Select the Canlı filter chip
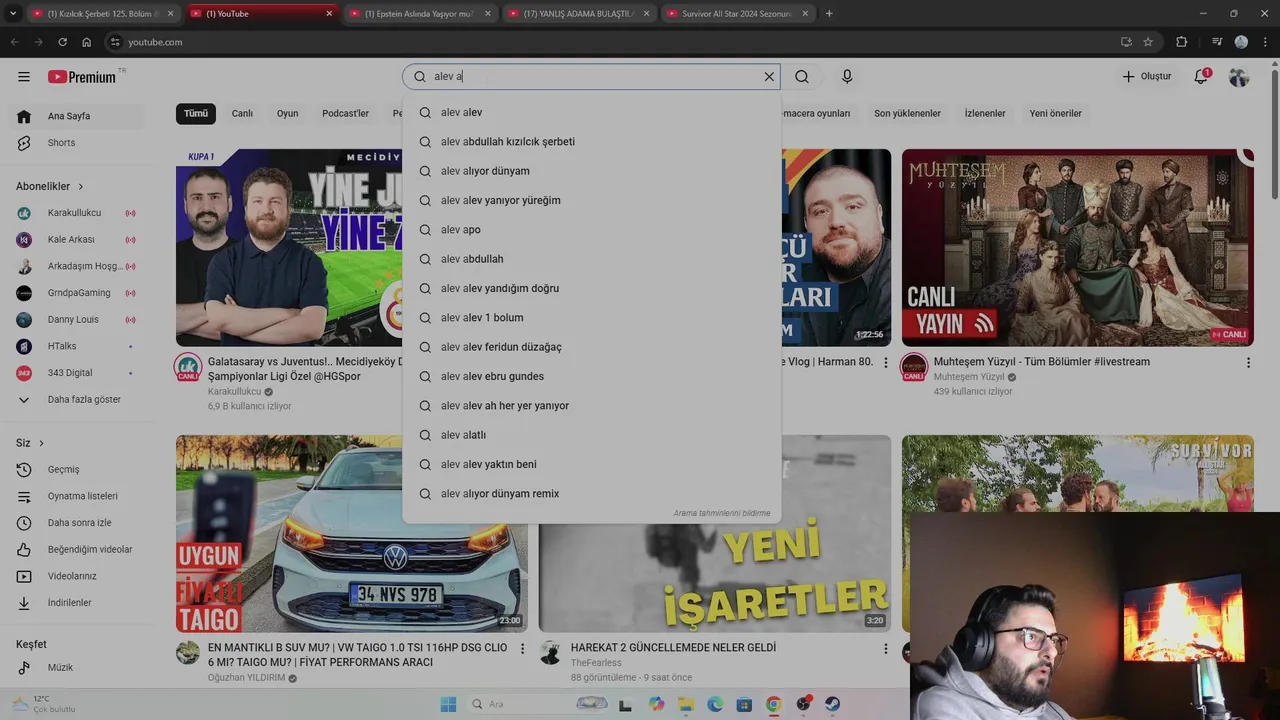The width and height of the screenshot is (1280, 720). 242,114
